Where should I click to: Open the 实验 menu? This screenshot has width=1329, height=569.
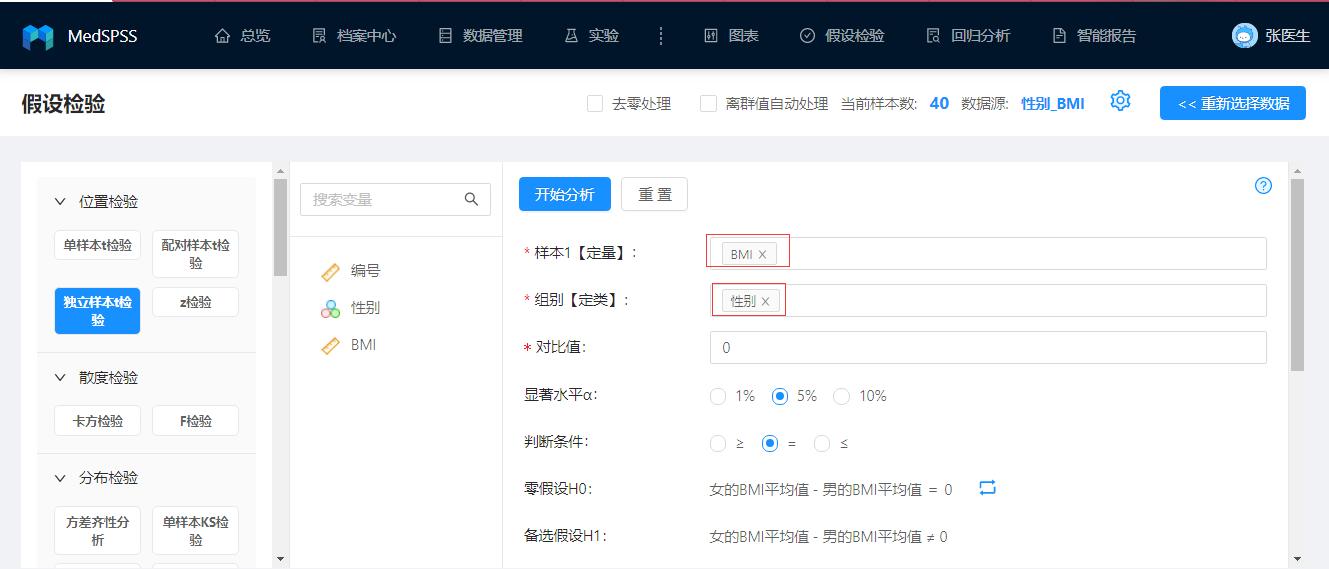[x=592, y=36]
